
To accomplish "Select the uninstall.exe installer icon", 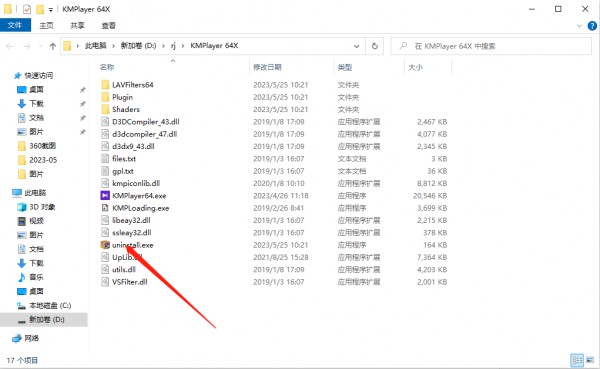I will click(x=105, y=245).
